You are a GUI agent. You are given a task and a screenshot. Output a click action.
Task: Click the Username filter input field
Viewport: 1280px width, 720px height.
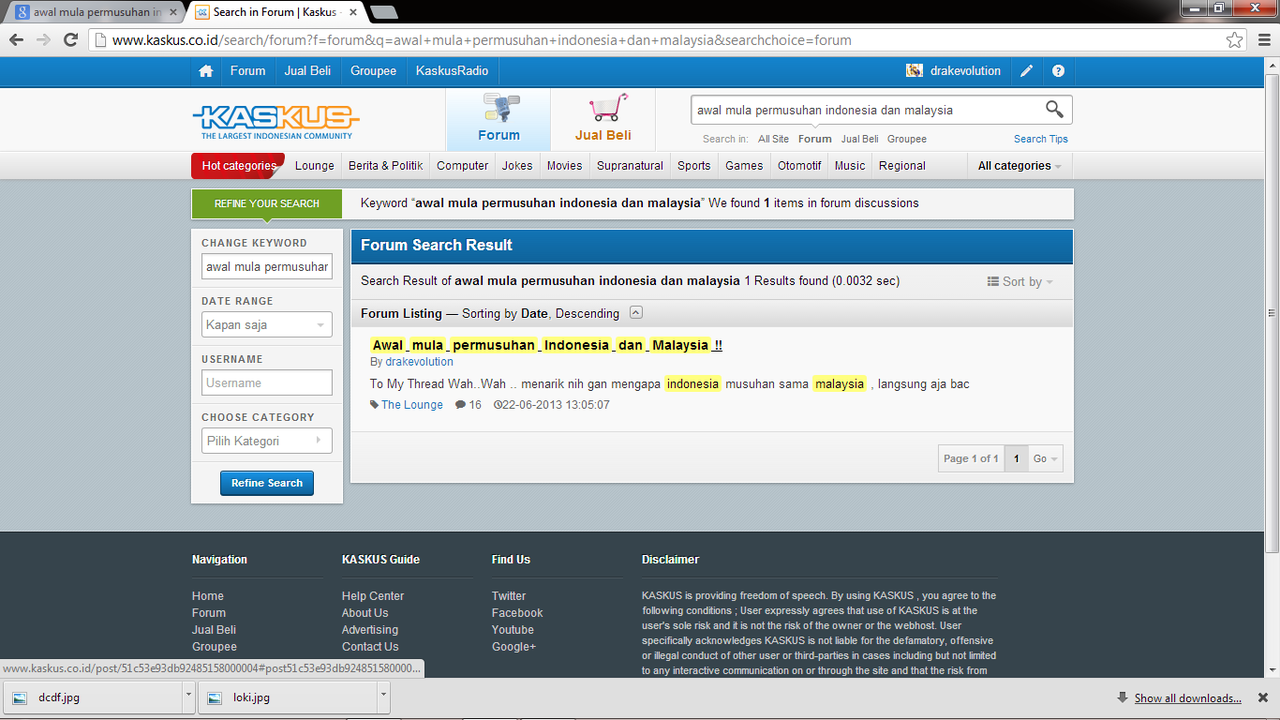267,383
